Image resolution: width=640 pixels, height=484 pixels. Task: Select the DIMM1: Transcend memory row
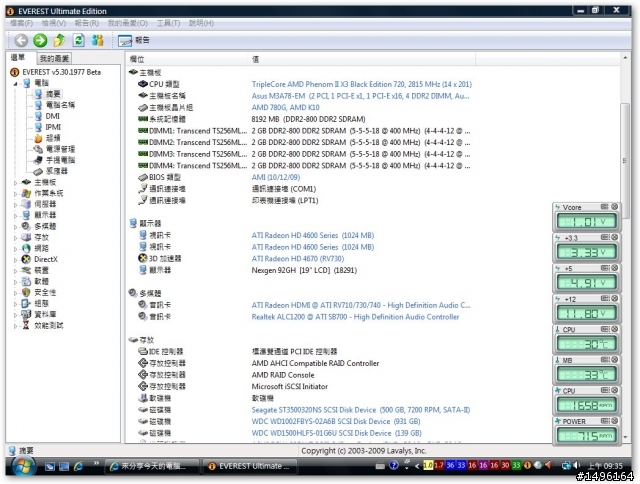tap(304, 131)
